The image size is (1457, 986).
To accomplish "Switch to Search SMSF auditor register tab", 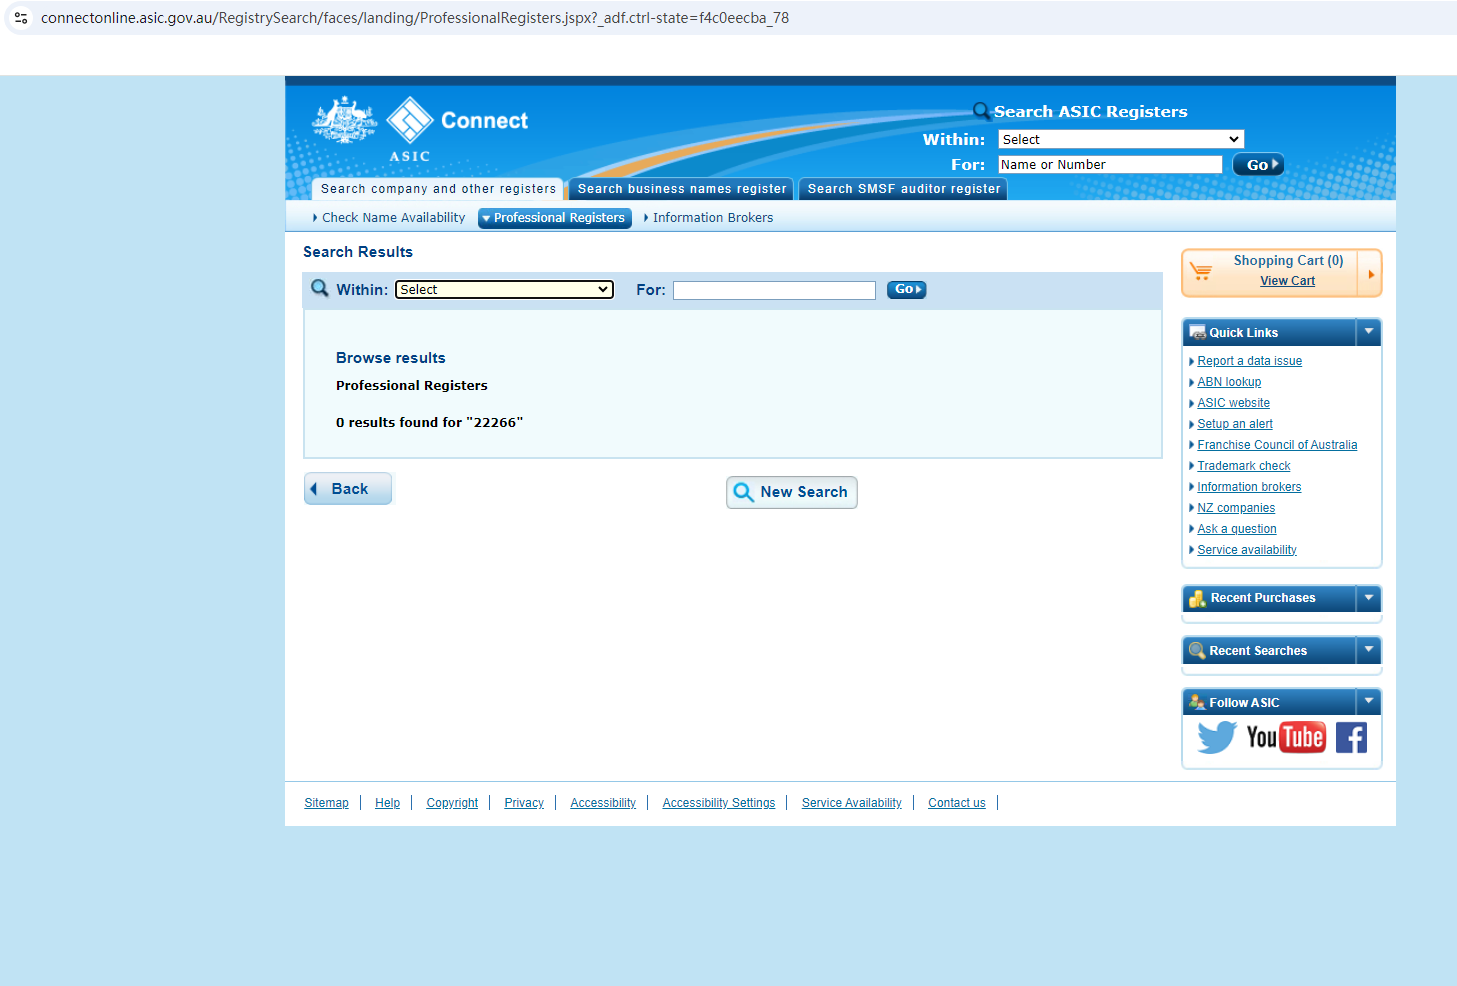I will click(x=904, y=189).
